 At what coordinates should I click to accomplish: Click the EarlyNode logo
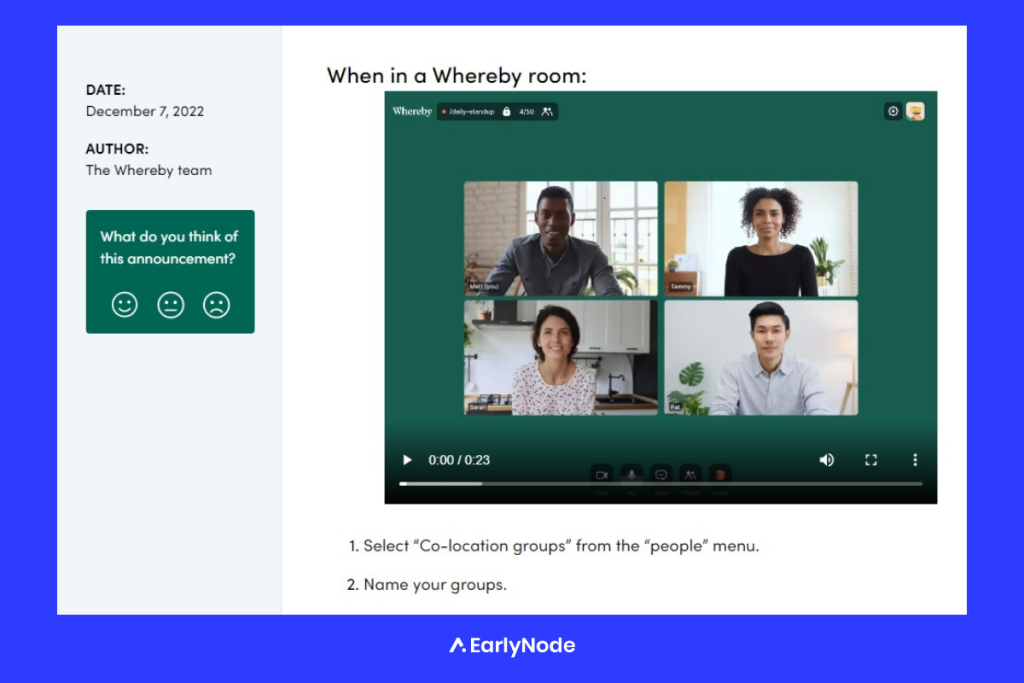[x=513, y=646]
